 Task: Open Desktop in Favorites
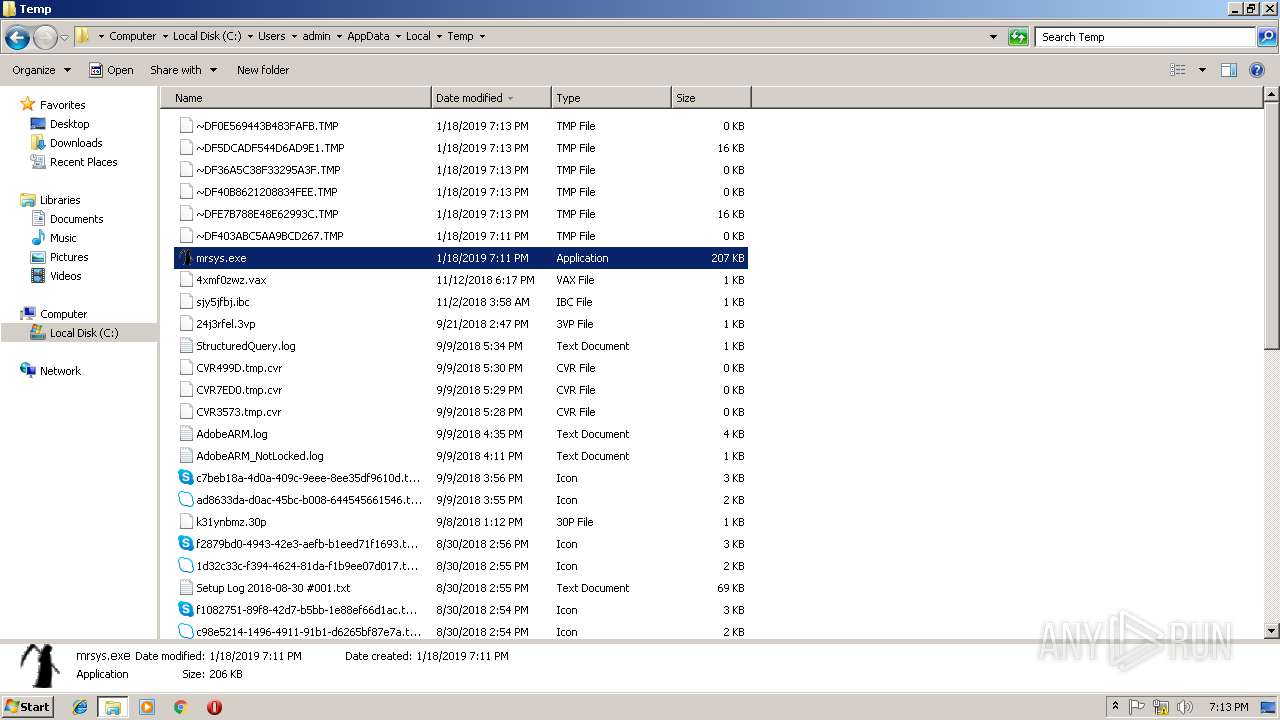69,124
